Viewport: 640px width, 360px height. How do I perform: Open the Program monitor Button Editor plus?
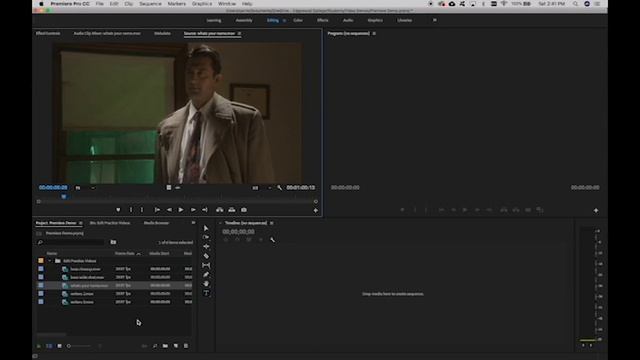click(x=596, y=211)
